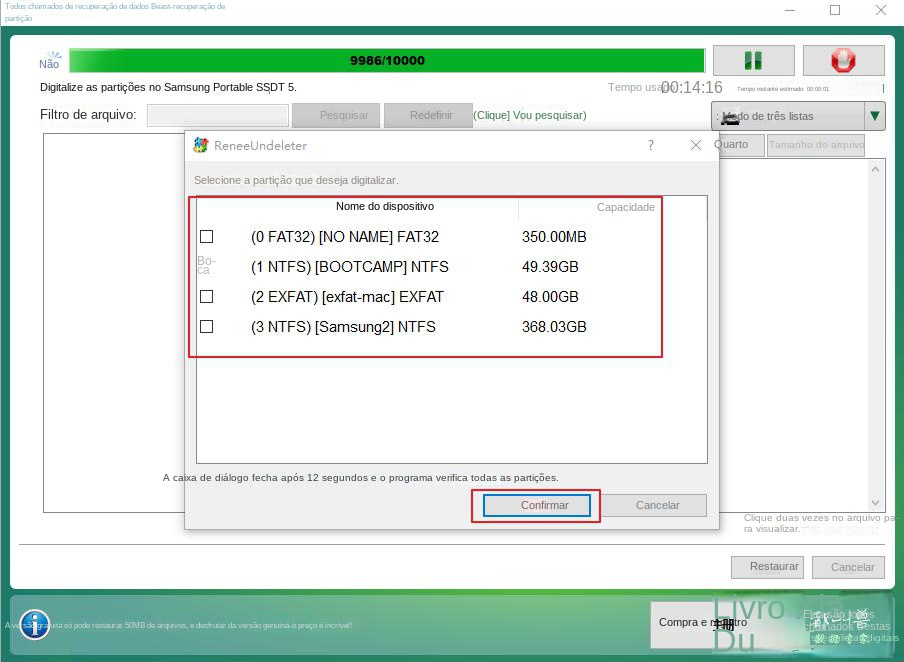Click the 368.03GB capacity value

coord(554,326)
